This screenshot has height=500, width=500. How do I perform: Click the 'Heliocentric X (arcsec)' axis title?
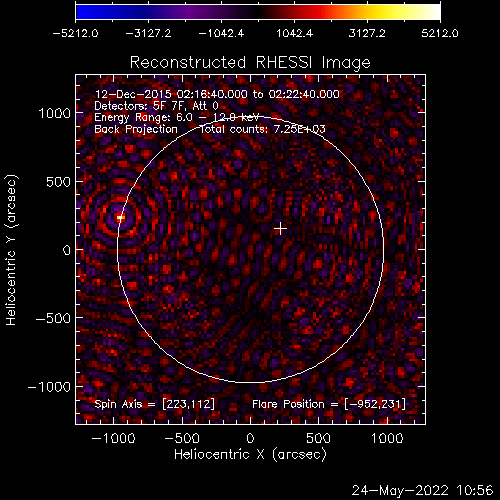(250, 454)
